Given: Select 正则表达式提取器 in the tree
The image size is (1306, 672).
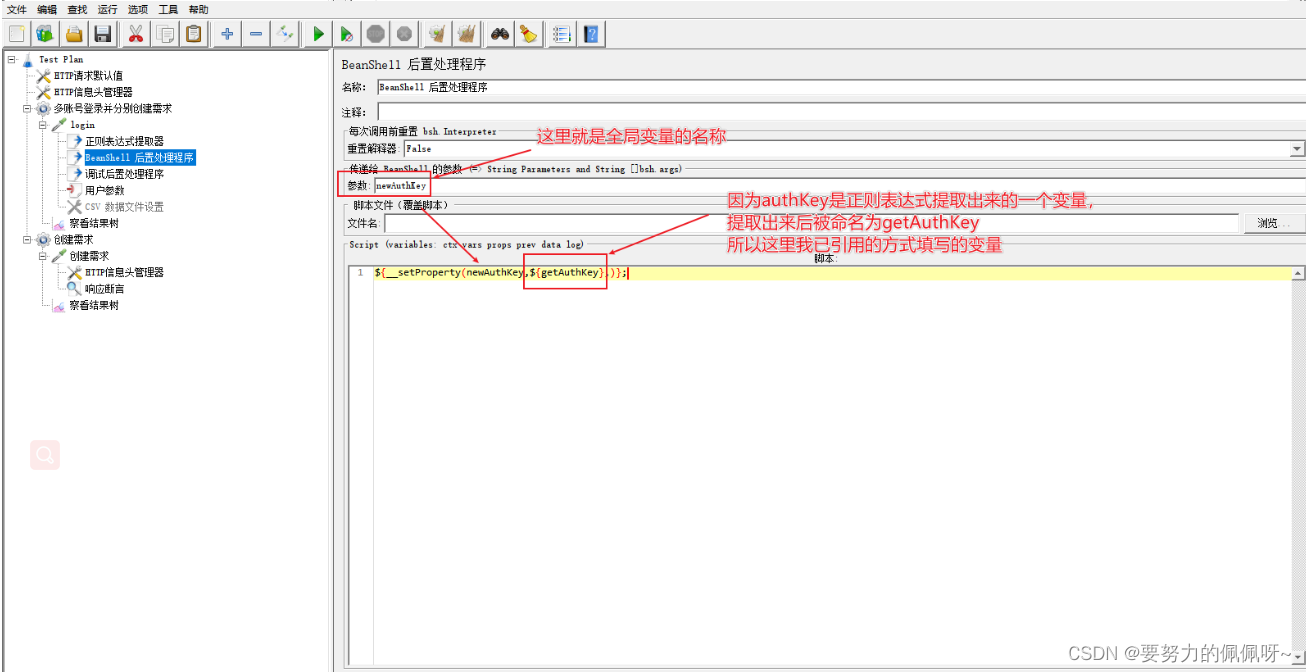Looking at the screenshot, I should tap(124, 141).
